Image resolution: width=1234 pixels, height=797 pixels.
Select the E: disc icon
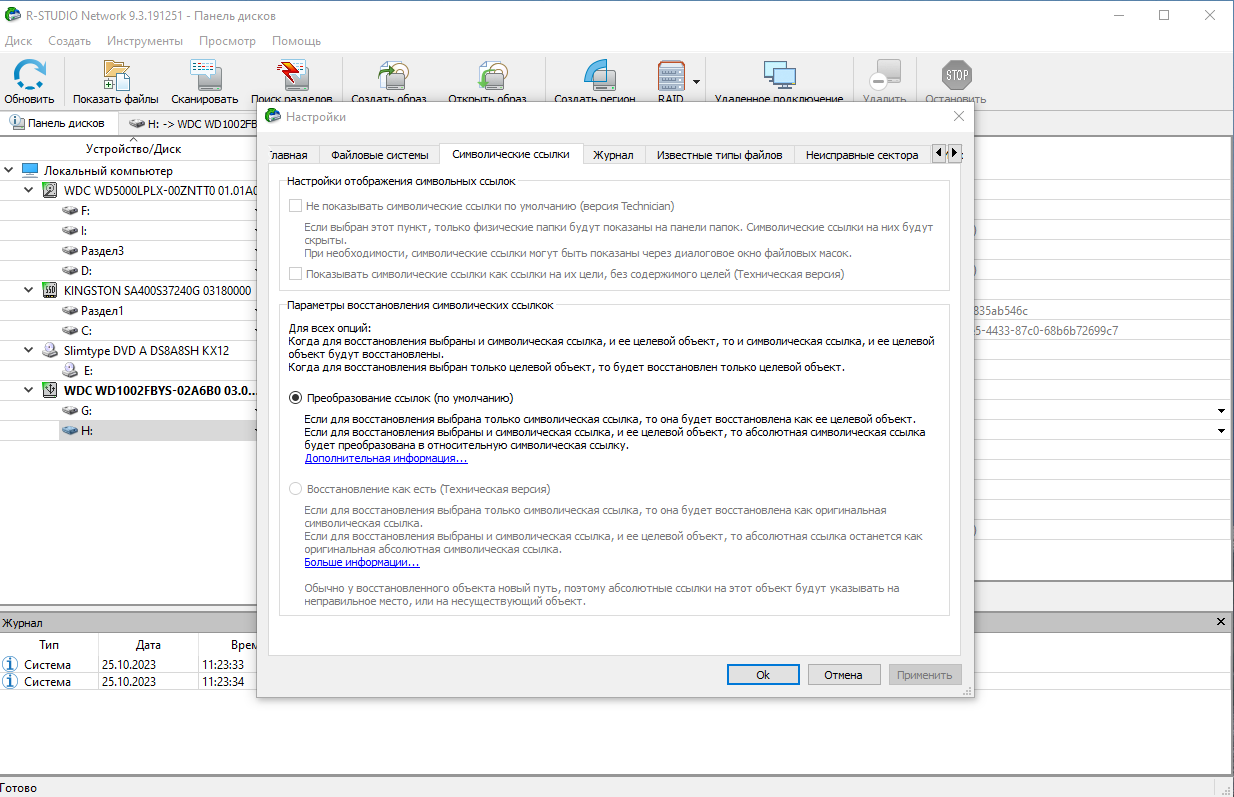pos(69,370)
